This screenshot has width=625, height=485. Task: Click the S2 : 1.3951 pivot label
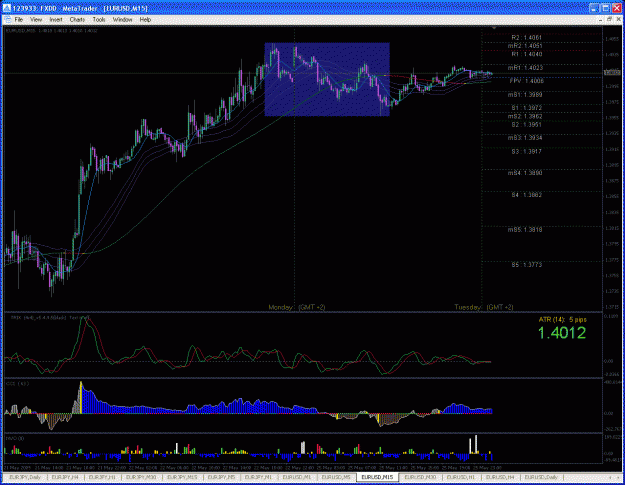coord(527,125)
